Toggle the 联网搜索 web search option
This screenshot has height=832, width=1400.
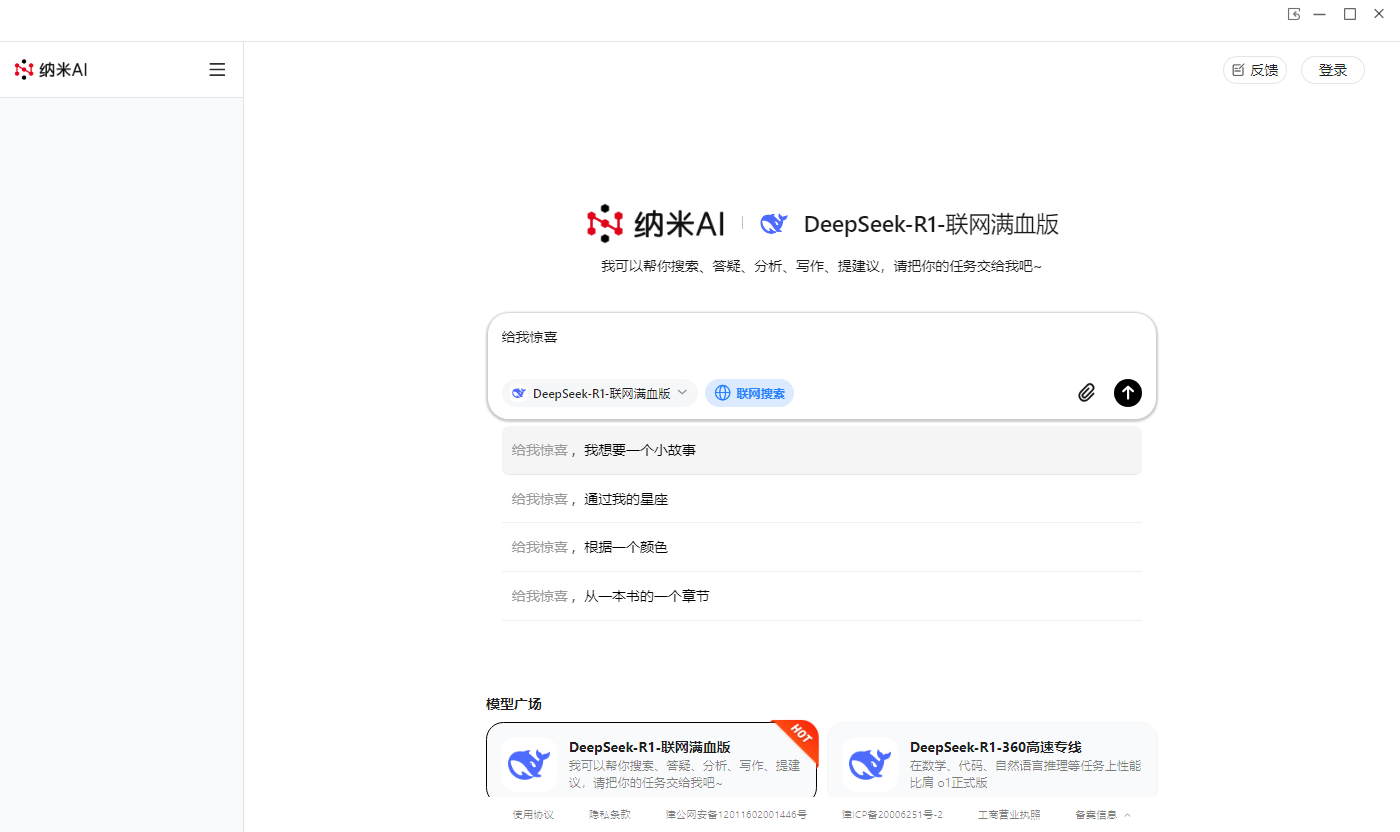point(749,393)
